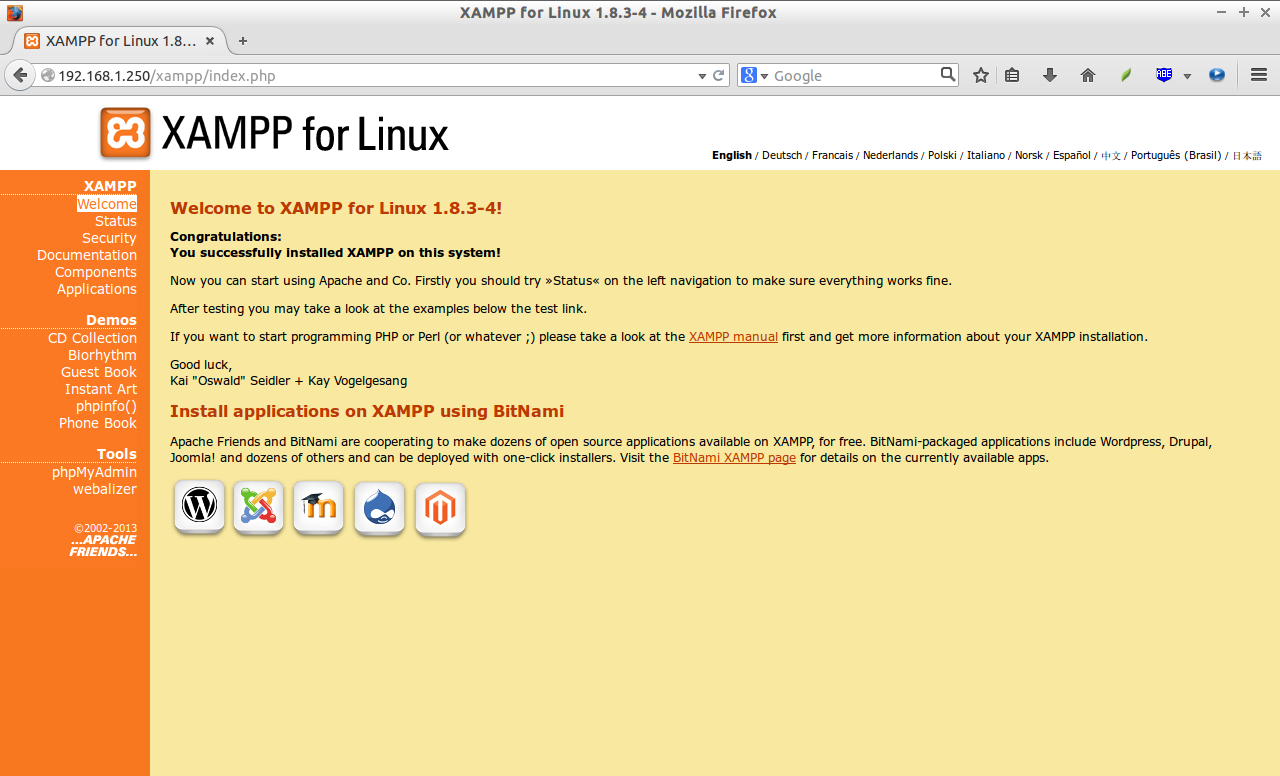The image size is (1280, 776).
Task: Switch language to Francais
Action: pos(832,155)
